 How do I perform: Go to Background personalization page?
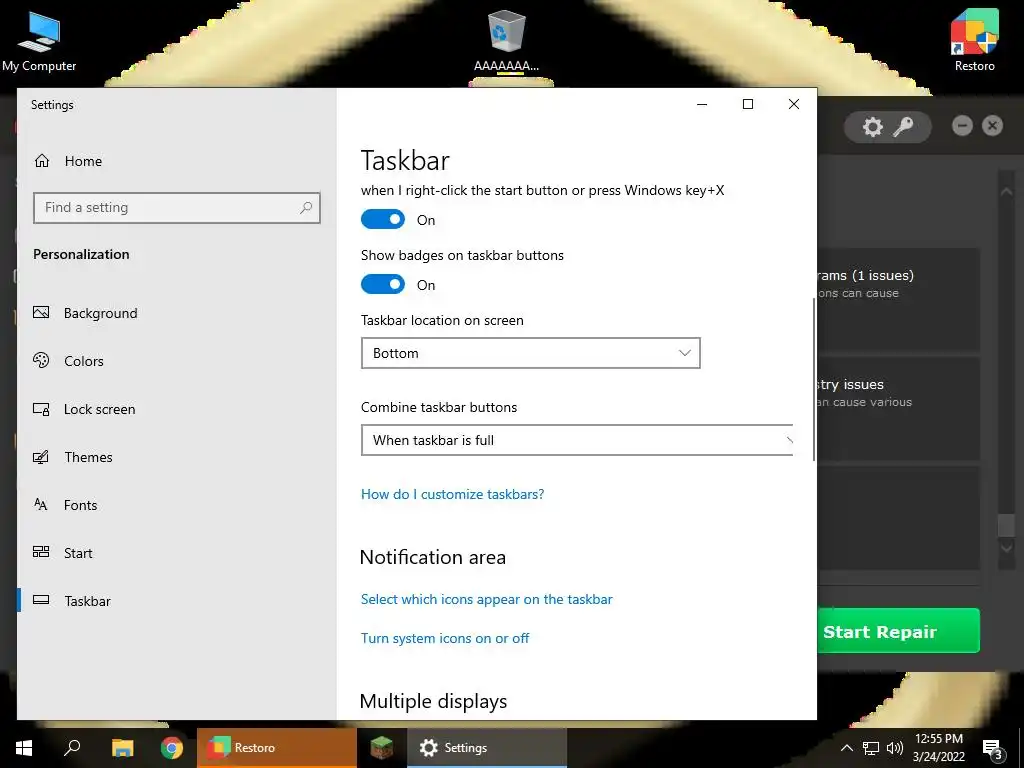(x=101, y=313)
